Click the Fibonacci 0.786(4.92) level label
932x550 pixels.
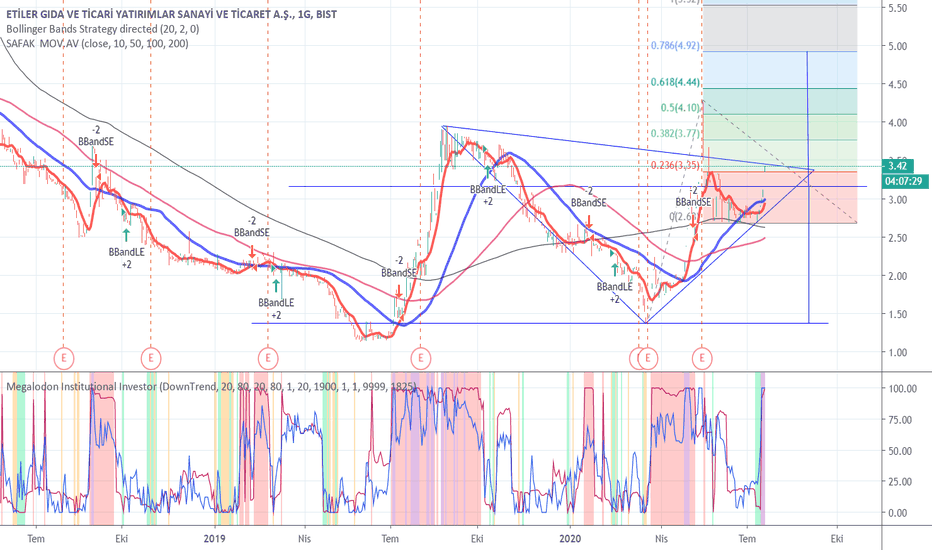pos(675,46)
